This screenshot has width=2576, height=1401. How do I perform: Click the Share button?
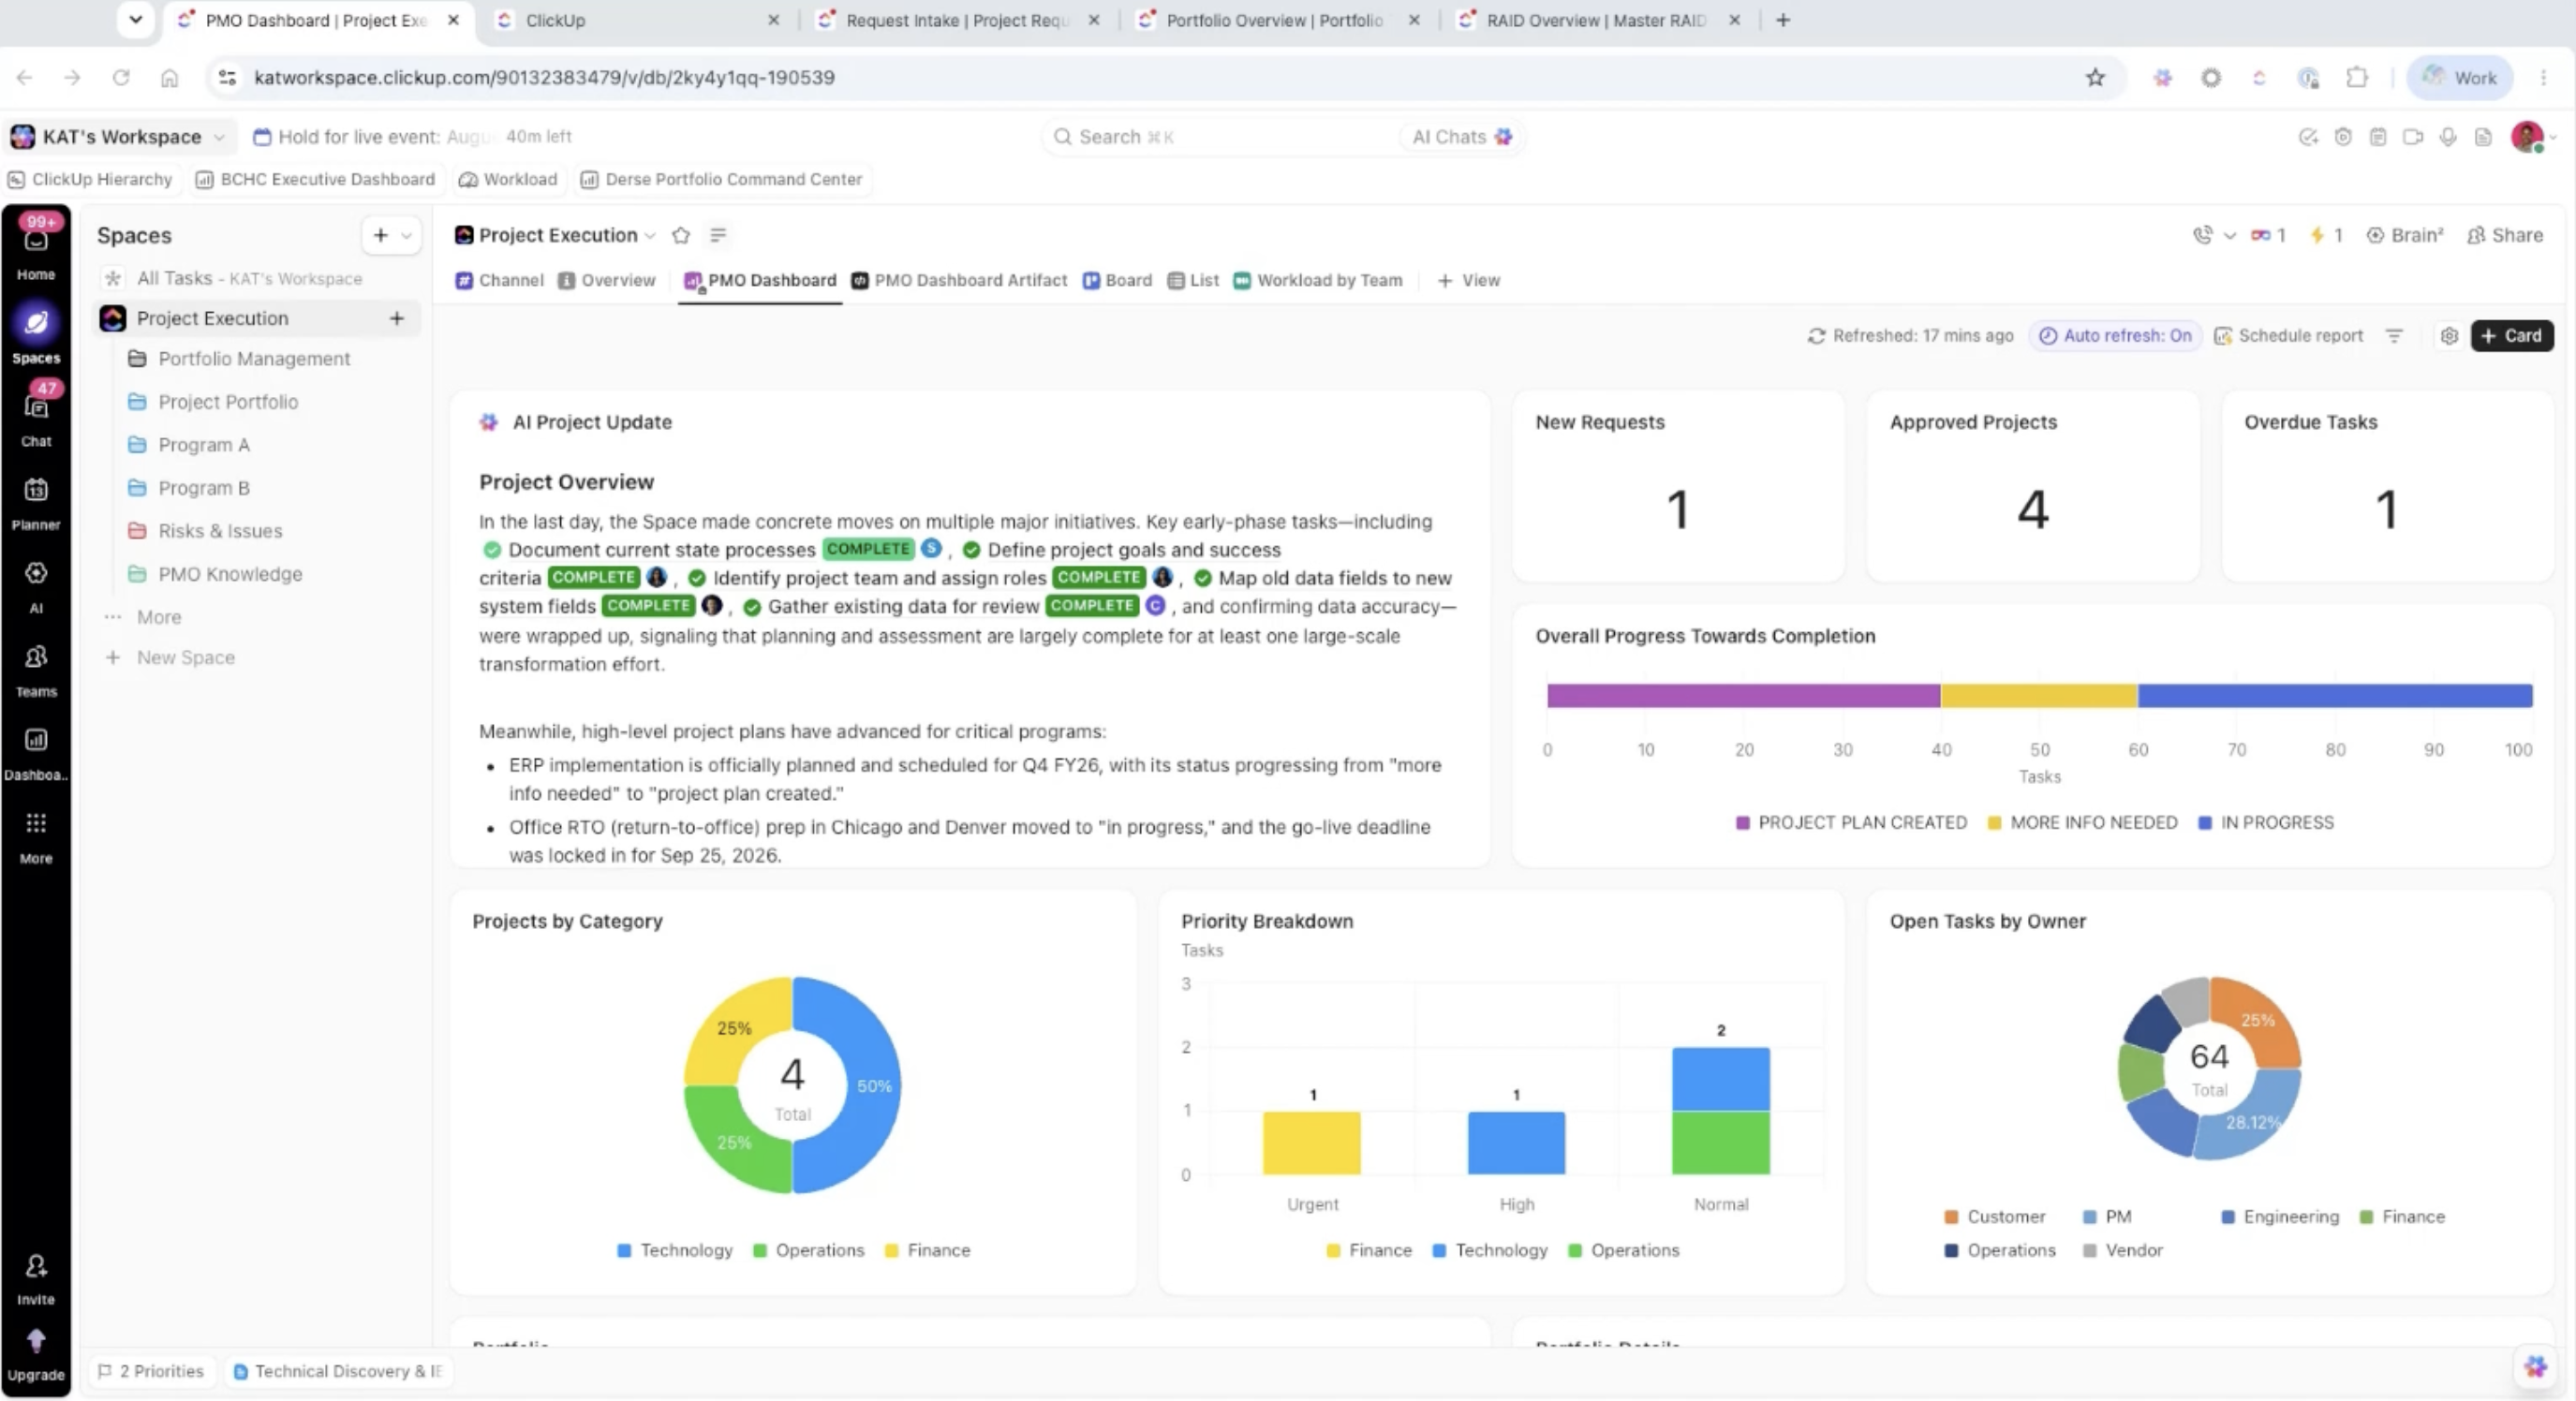click(2505, 235)
